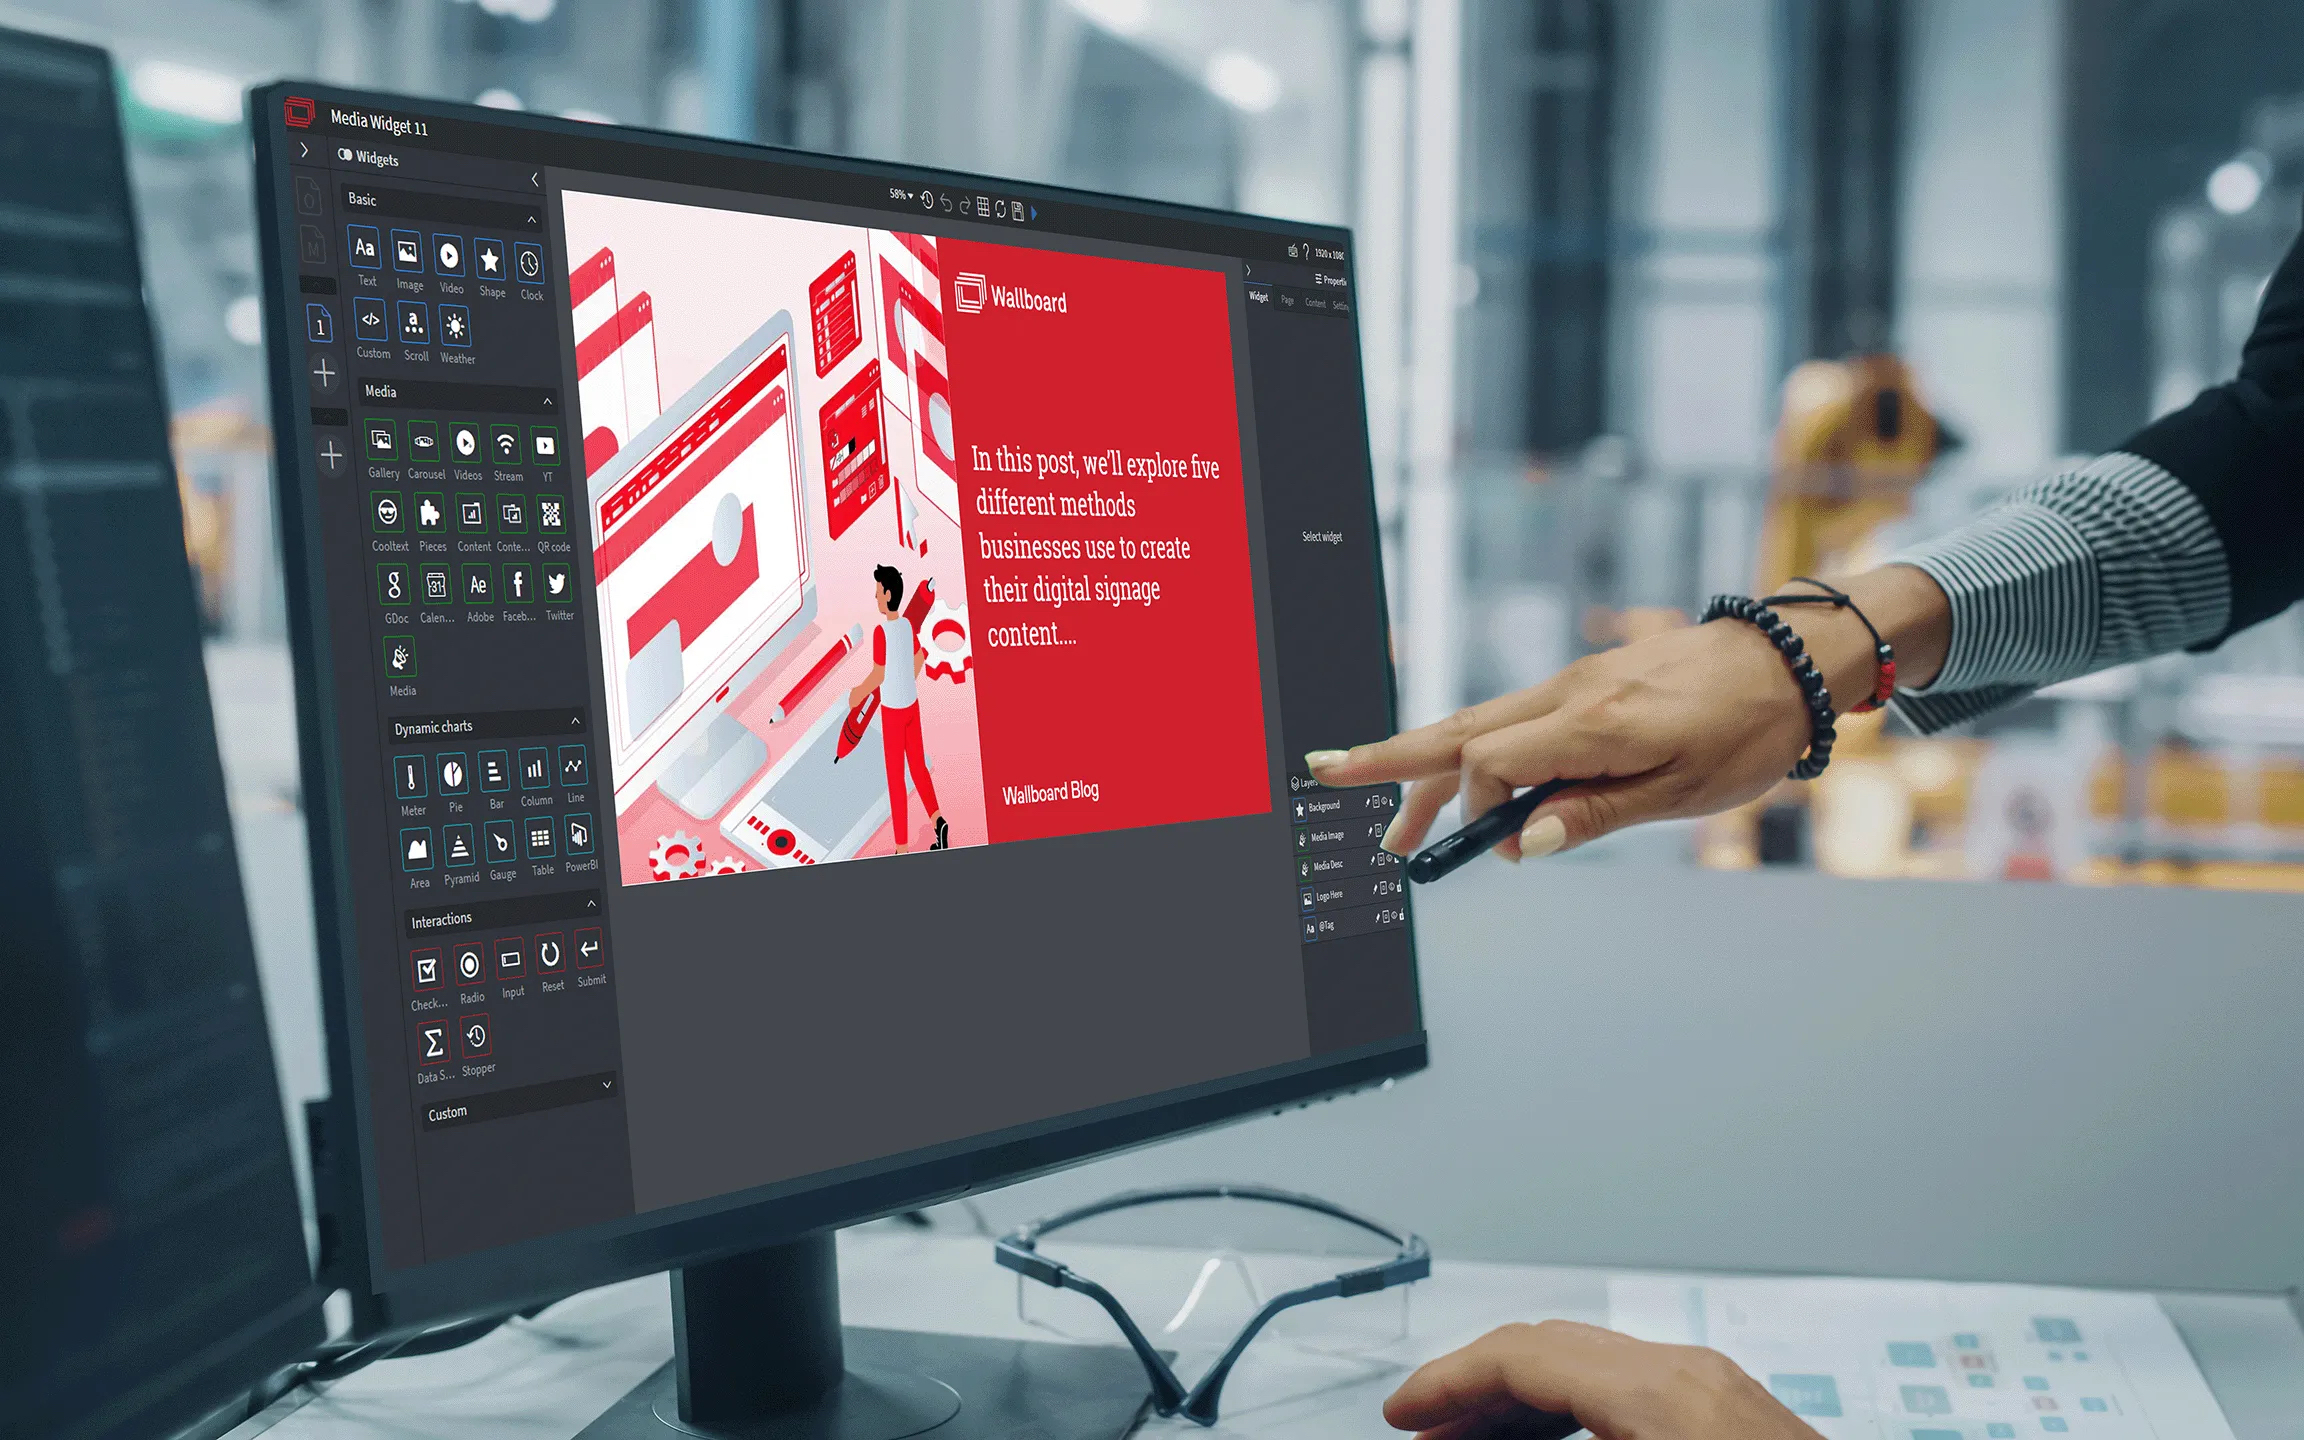
Task: Add a Radio button interaction widget
Action: tap(469, 965)
